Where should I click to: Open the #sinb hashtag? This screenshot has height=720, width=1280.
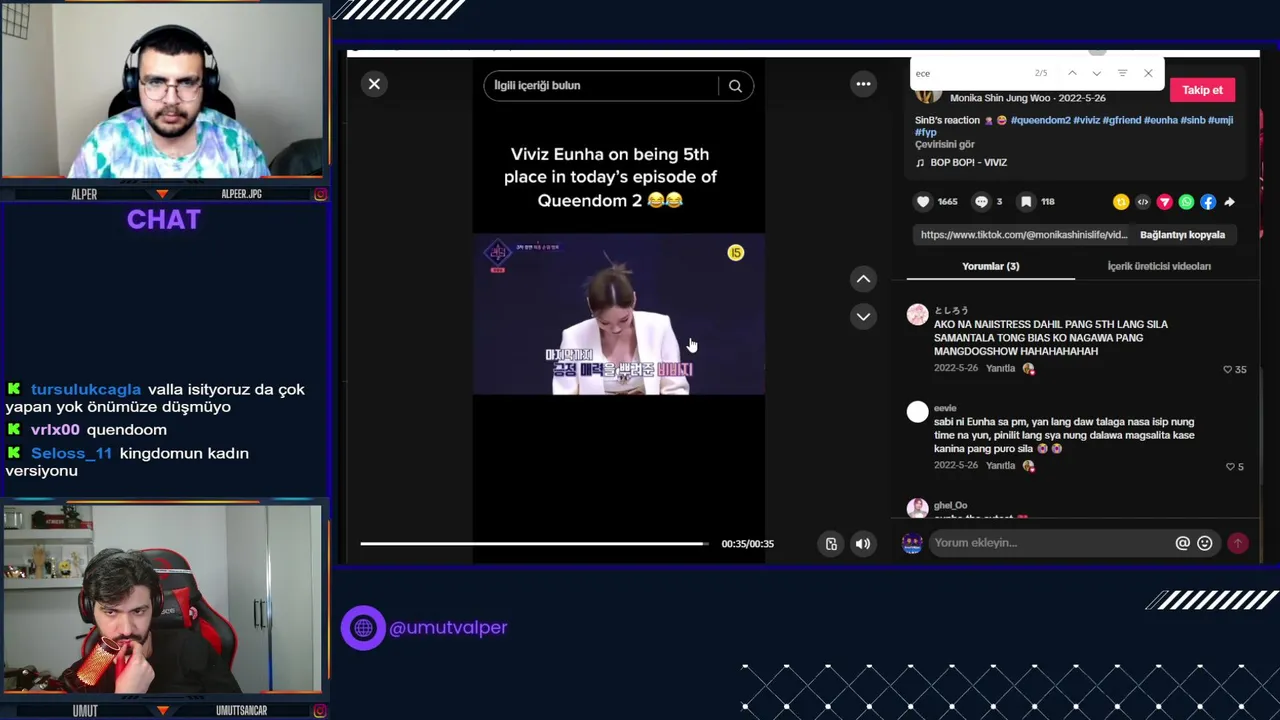click(x=1193, y=120)
